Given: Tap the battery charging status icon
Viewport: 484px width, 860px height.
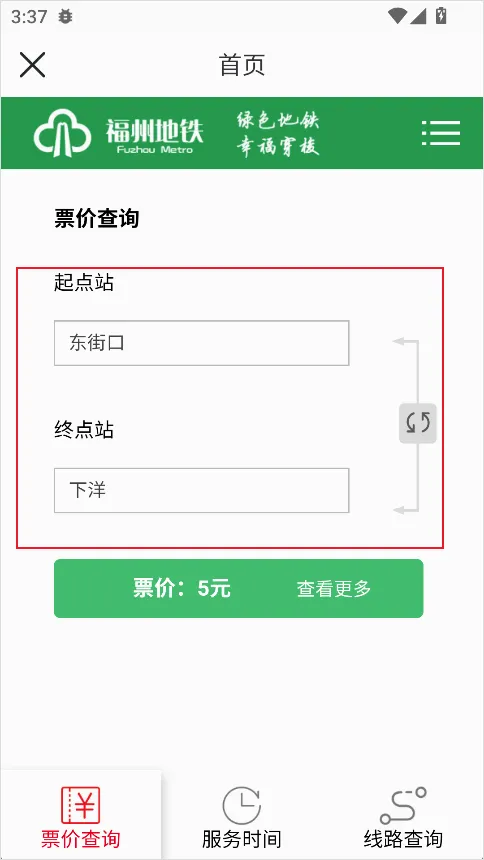Looking at the screenshot, I should pos(441,16).
